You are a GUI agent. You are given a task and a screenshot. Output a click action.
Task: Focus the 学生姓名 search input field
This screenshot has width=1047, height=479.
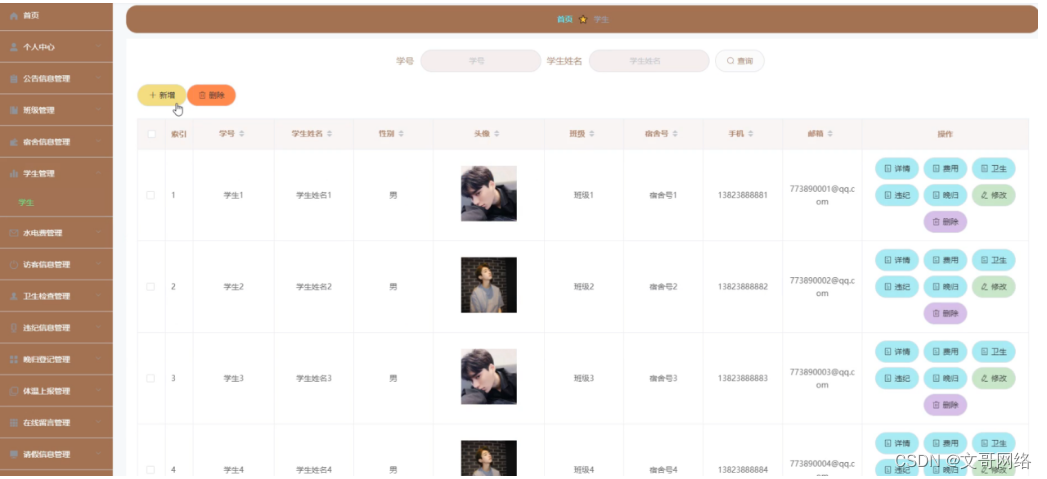pos(648,61)
